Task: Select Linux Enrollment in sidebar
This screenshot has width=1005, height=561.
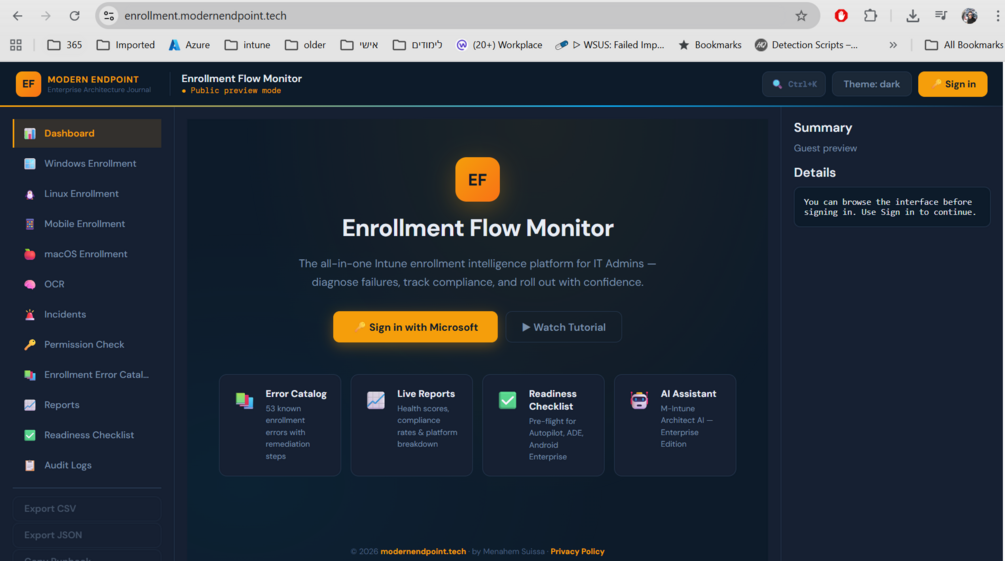Action: [87, 194]
